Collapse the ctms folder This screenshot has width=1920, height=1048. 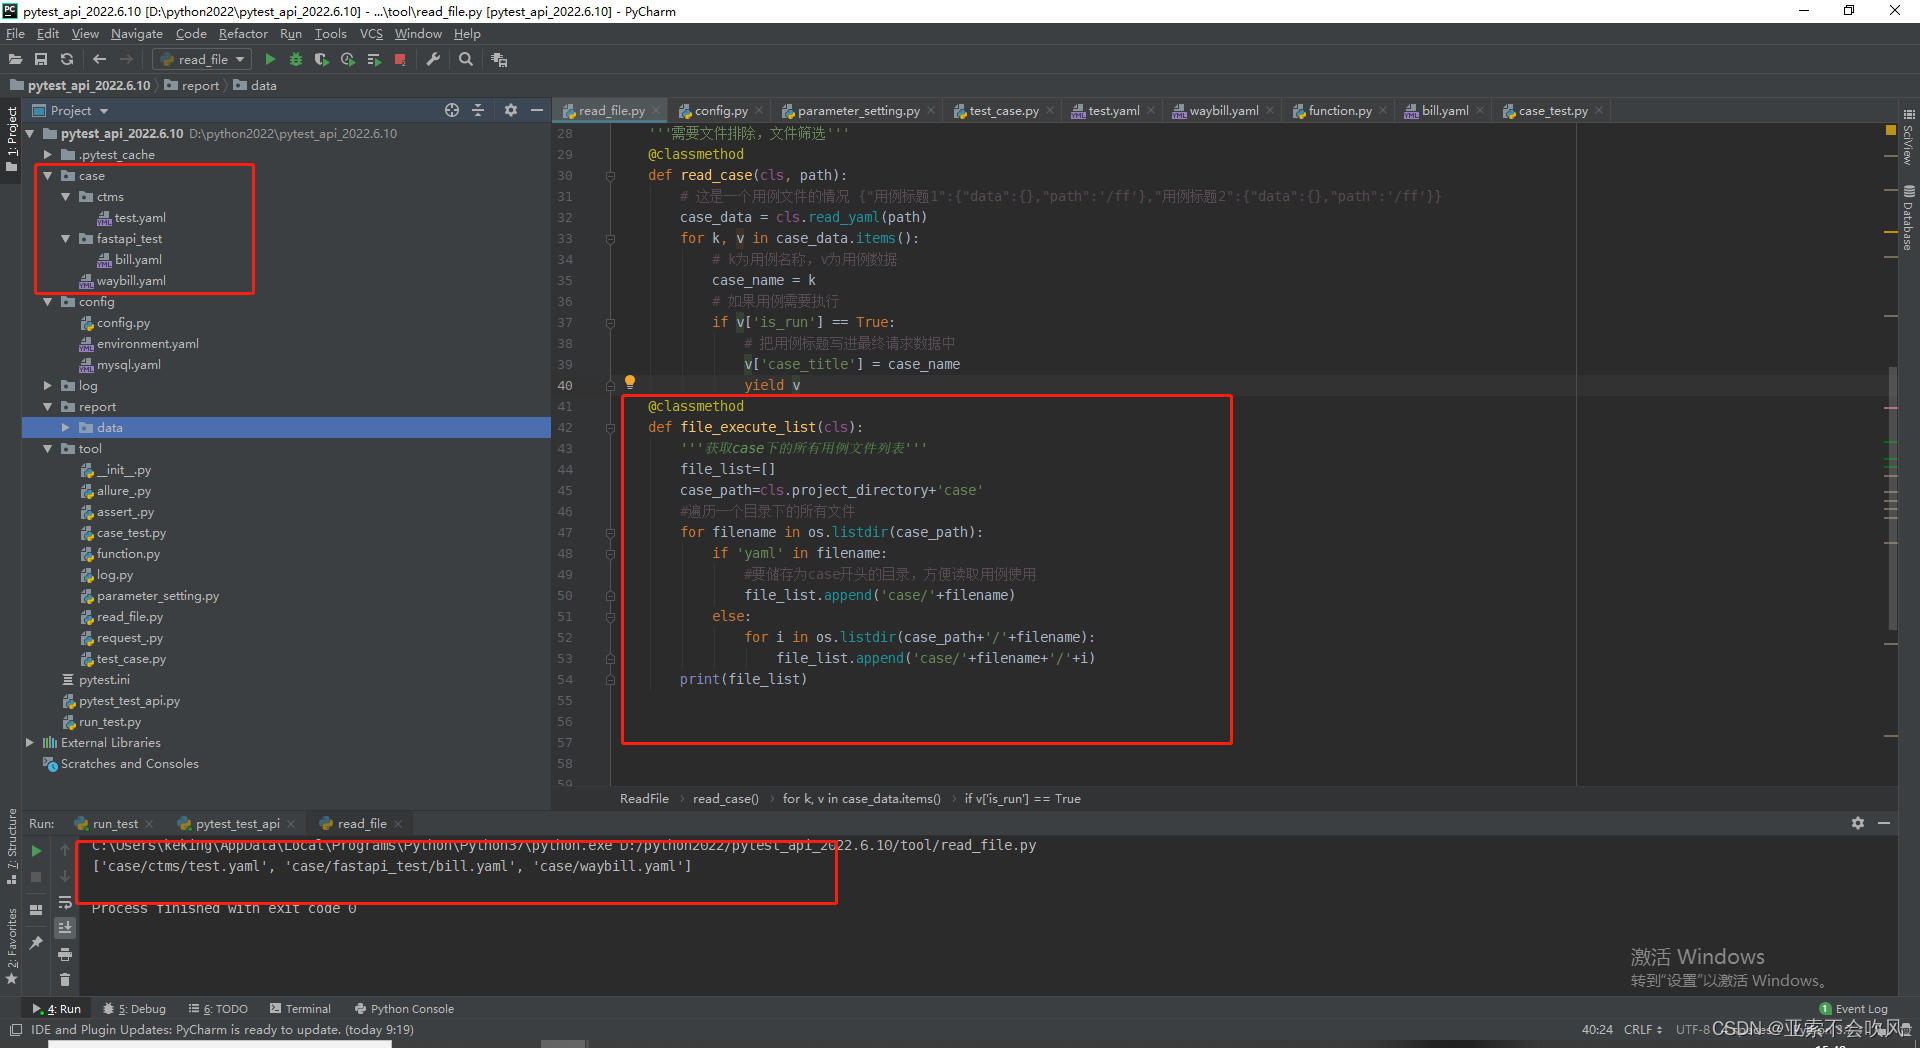coord(65,197)
